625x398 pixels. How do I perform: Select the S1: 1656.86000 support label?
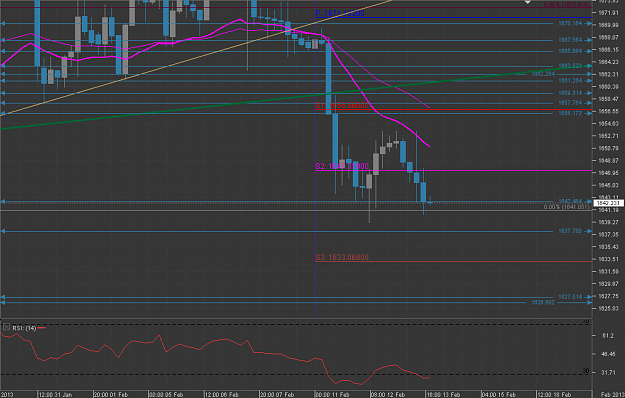(342, 105)
